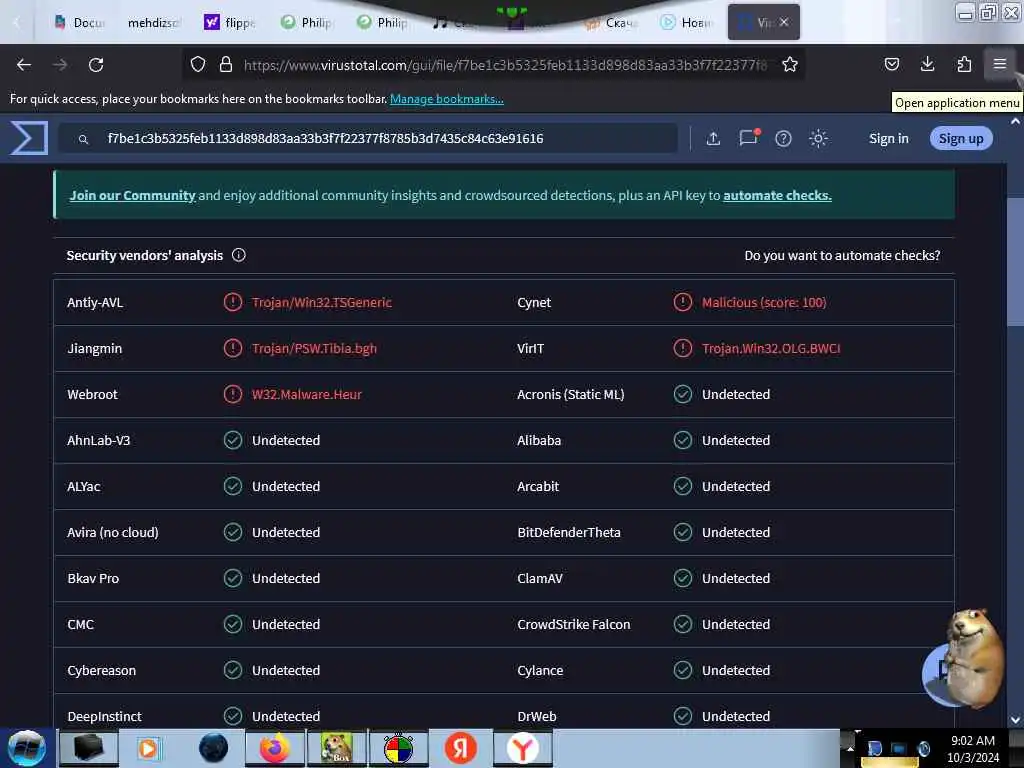The image size is (1024, 768).
Task: Click the site security padlock icon
Action: (x=226, y=64)
